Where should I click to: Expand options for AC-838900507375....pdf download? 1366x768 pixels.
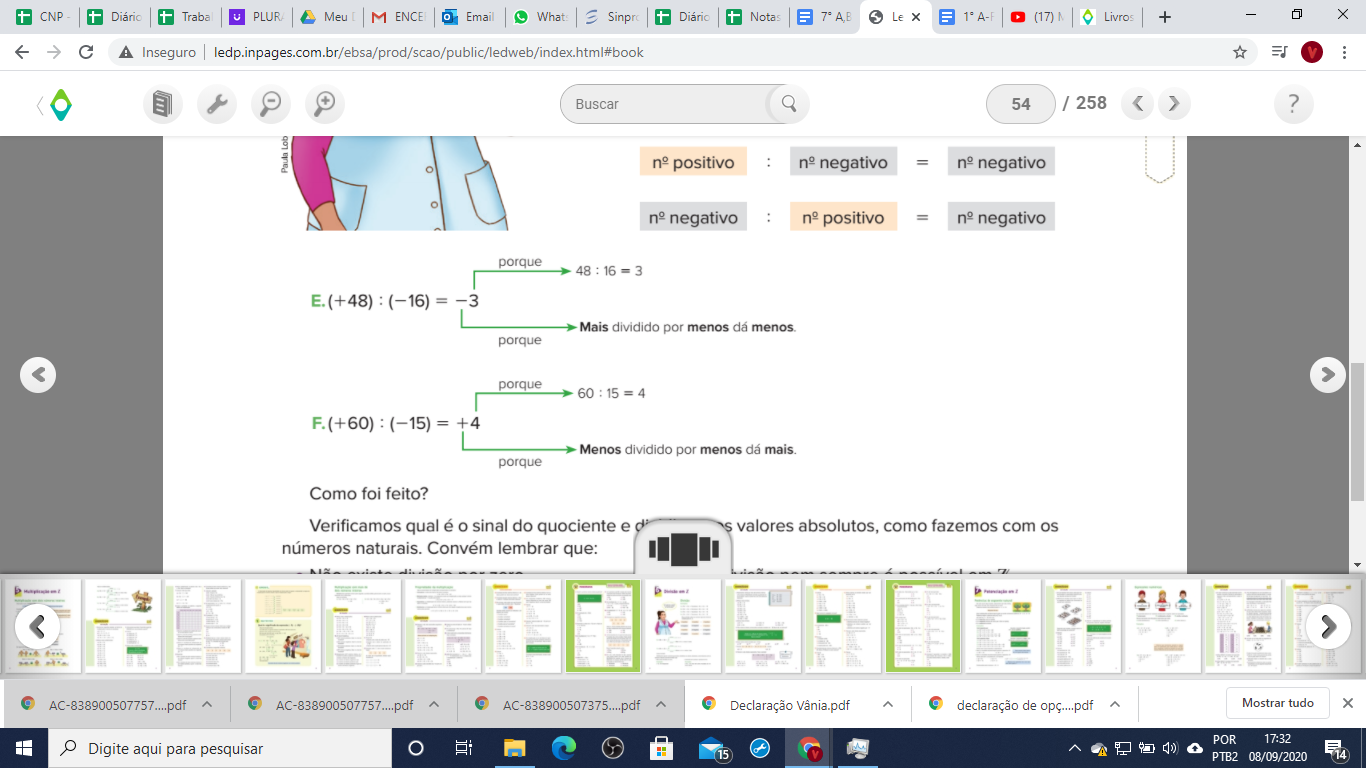pyautogui.click(x=661, y=704)
